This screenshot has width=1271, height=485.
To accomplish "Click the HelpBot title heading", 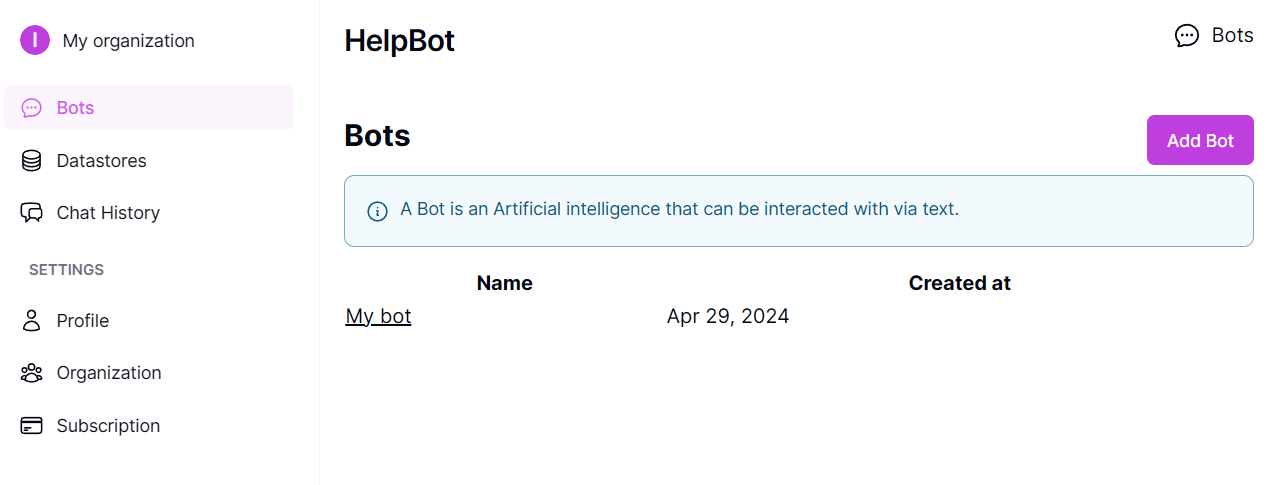I will point(399,41).
